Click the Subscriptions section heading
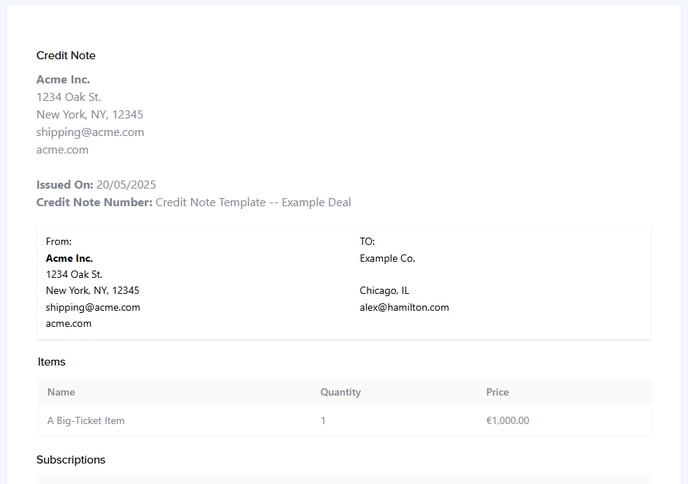 pyautogui.click(x=71, y=460)
